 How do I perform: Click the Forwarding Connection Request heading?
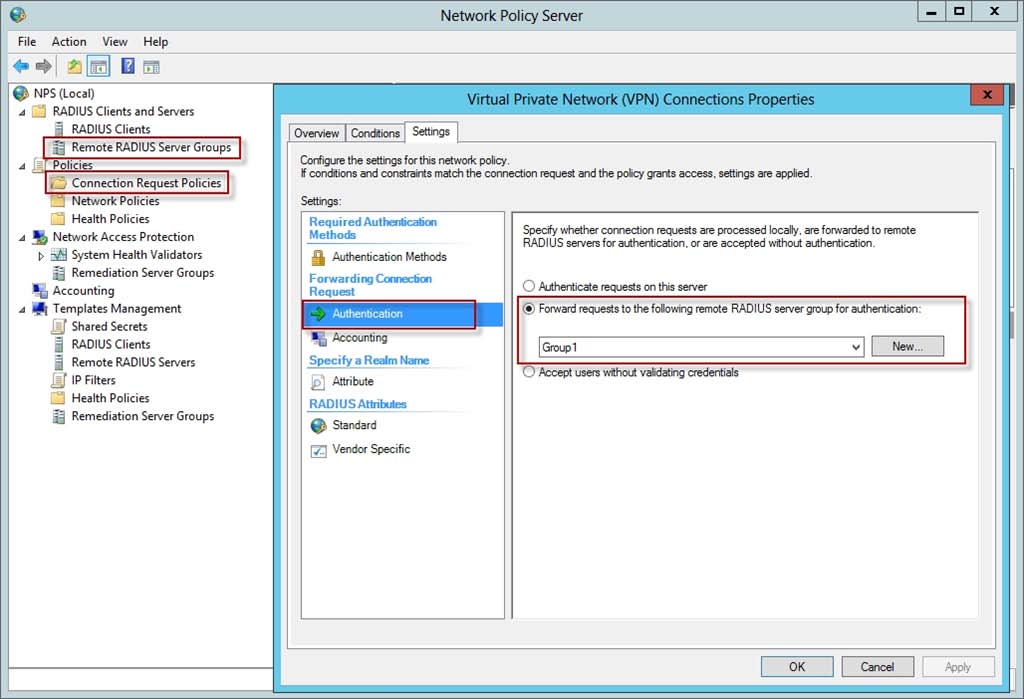tap(370, 285)
